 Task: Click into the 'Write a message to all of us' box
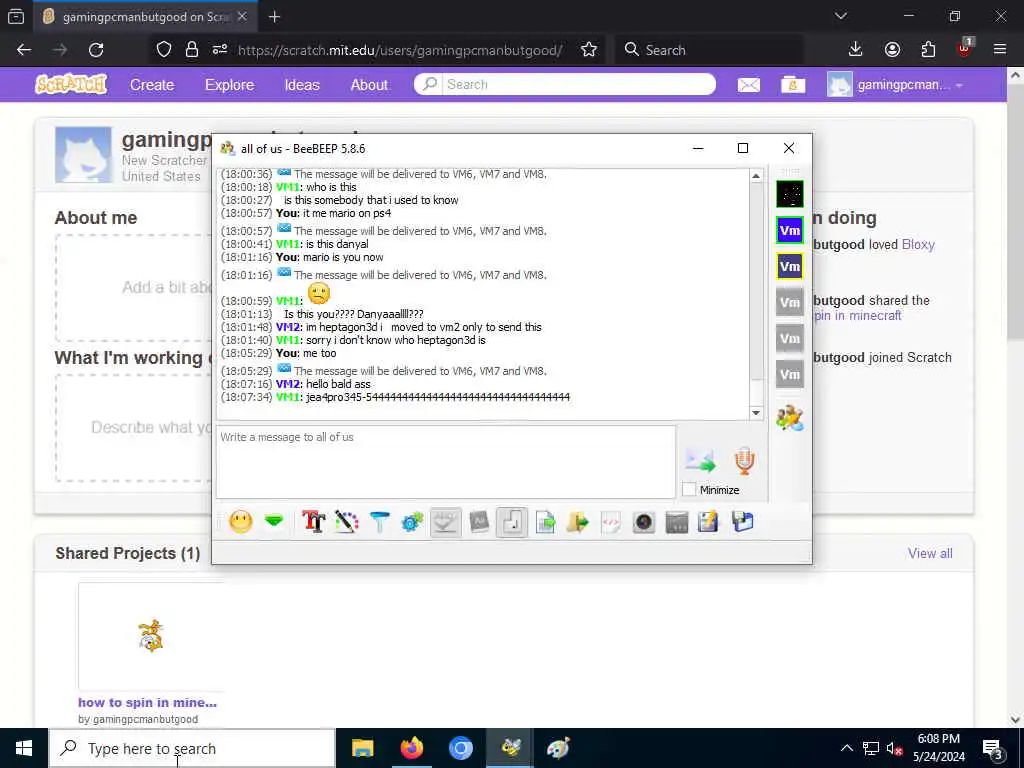pos(446,462)
